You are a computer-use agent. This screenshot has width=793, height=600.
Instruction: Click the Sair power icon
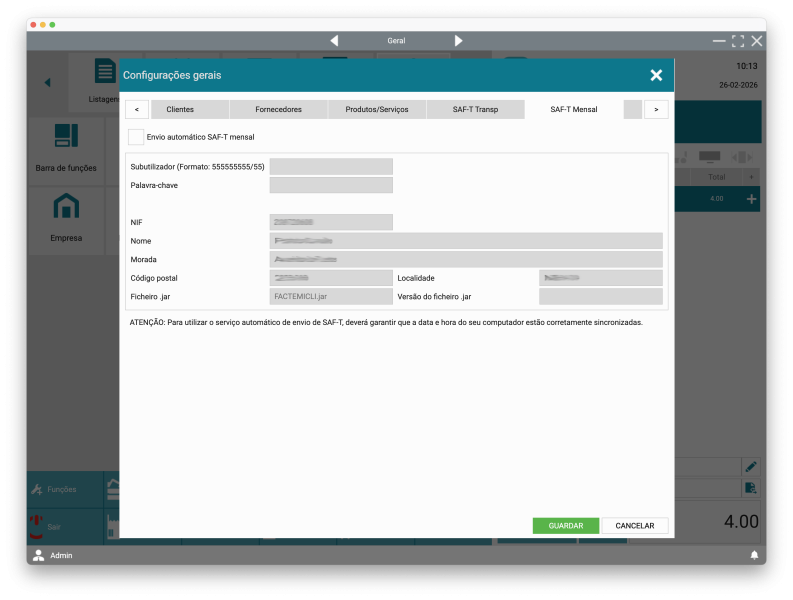point(36,525)
